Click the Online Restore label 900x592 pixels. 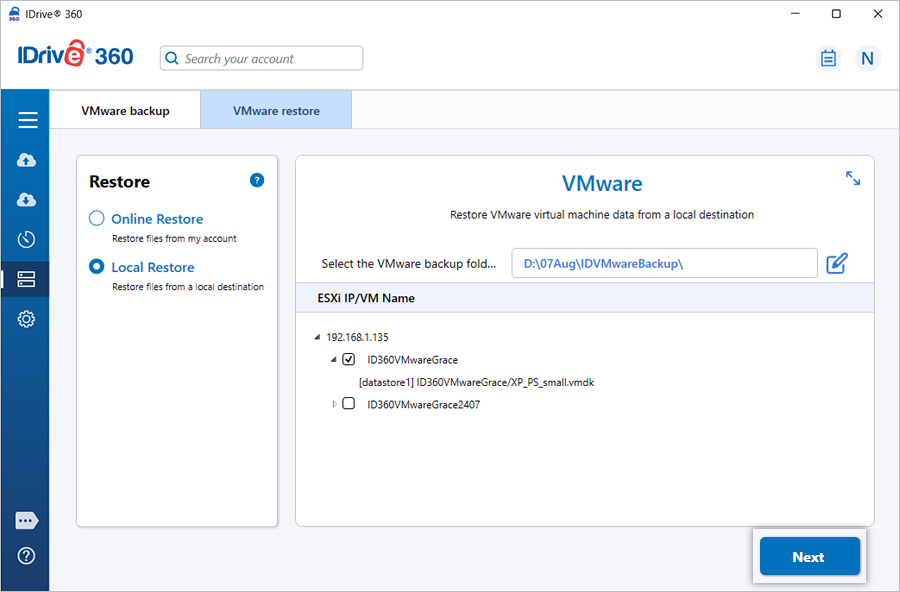click(157, 219)
